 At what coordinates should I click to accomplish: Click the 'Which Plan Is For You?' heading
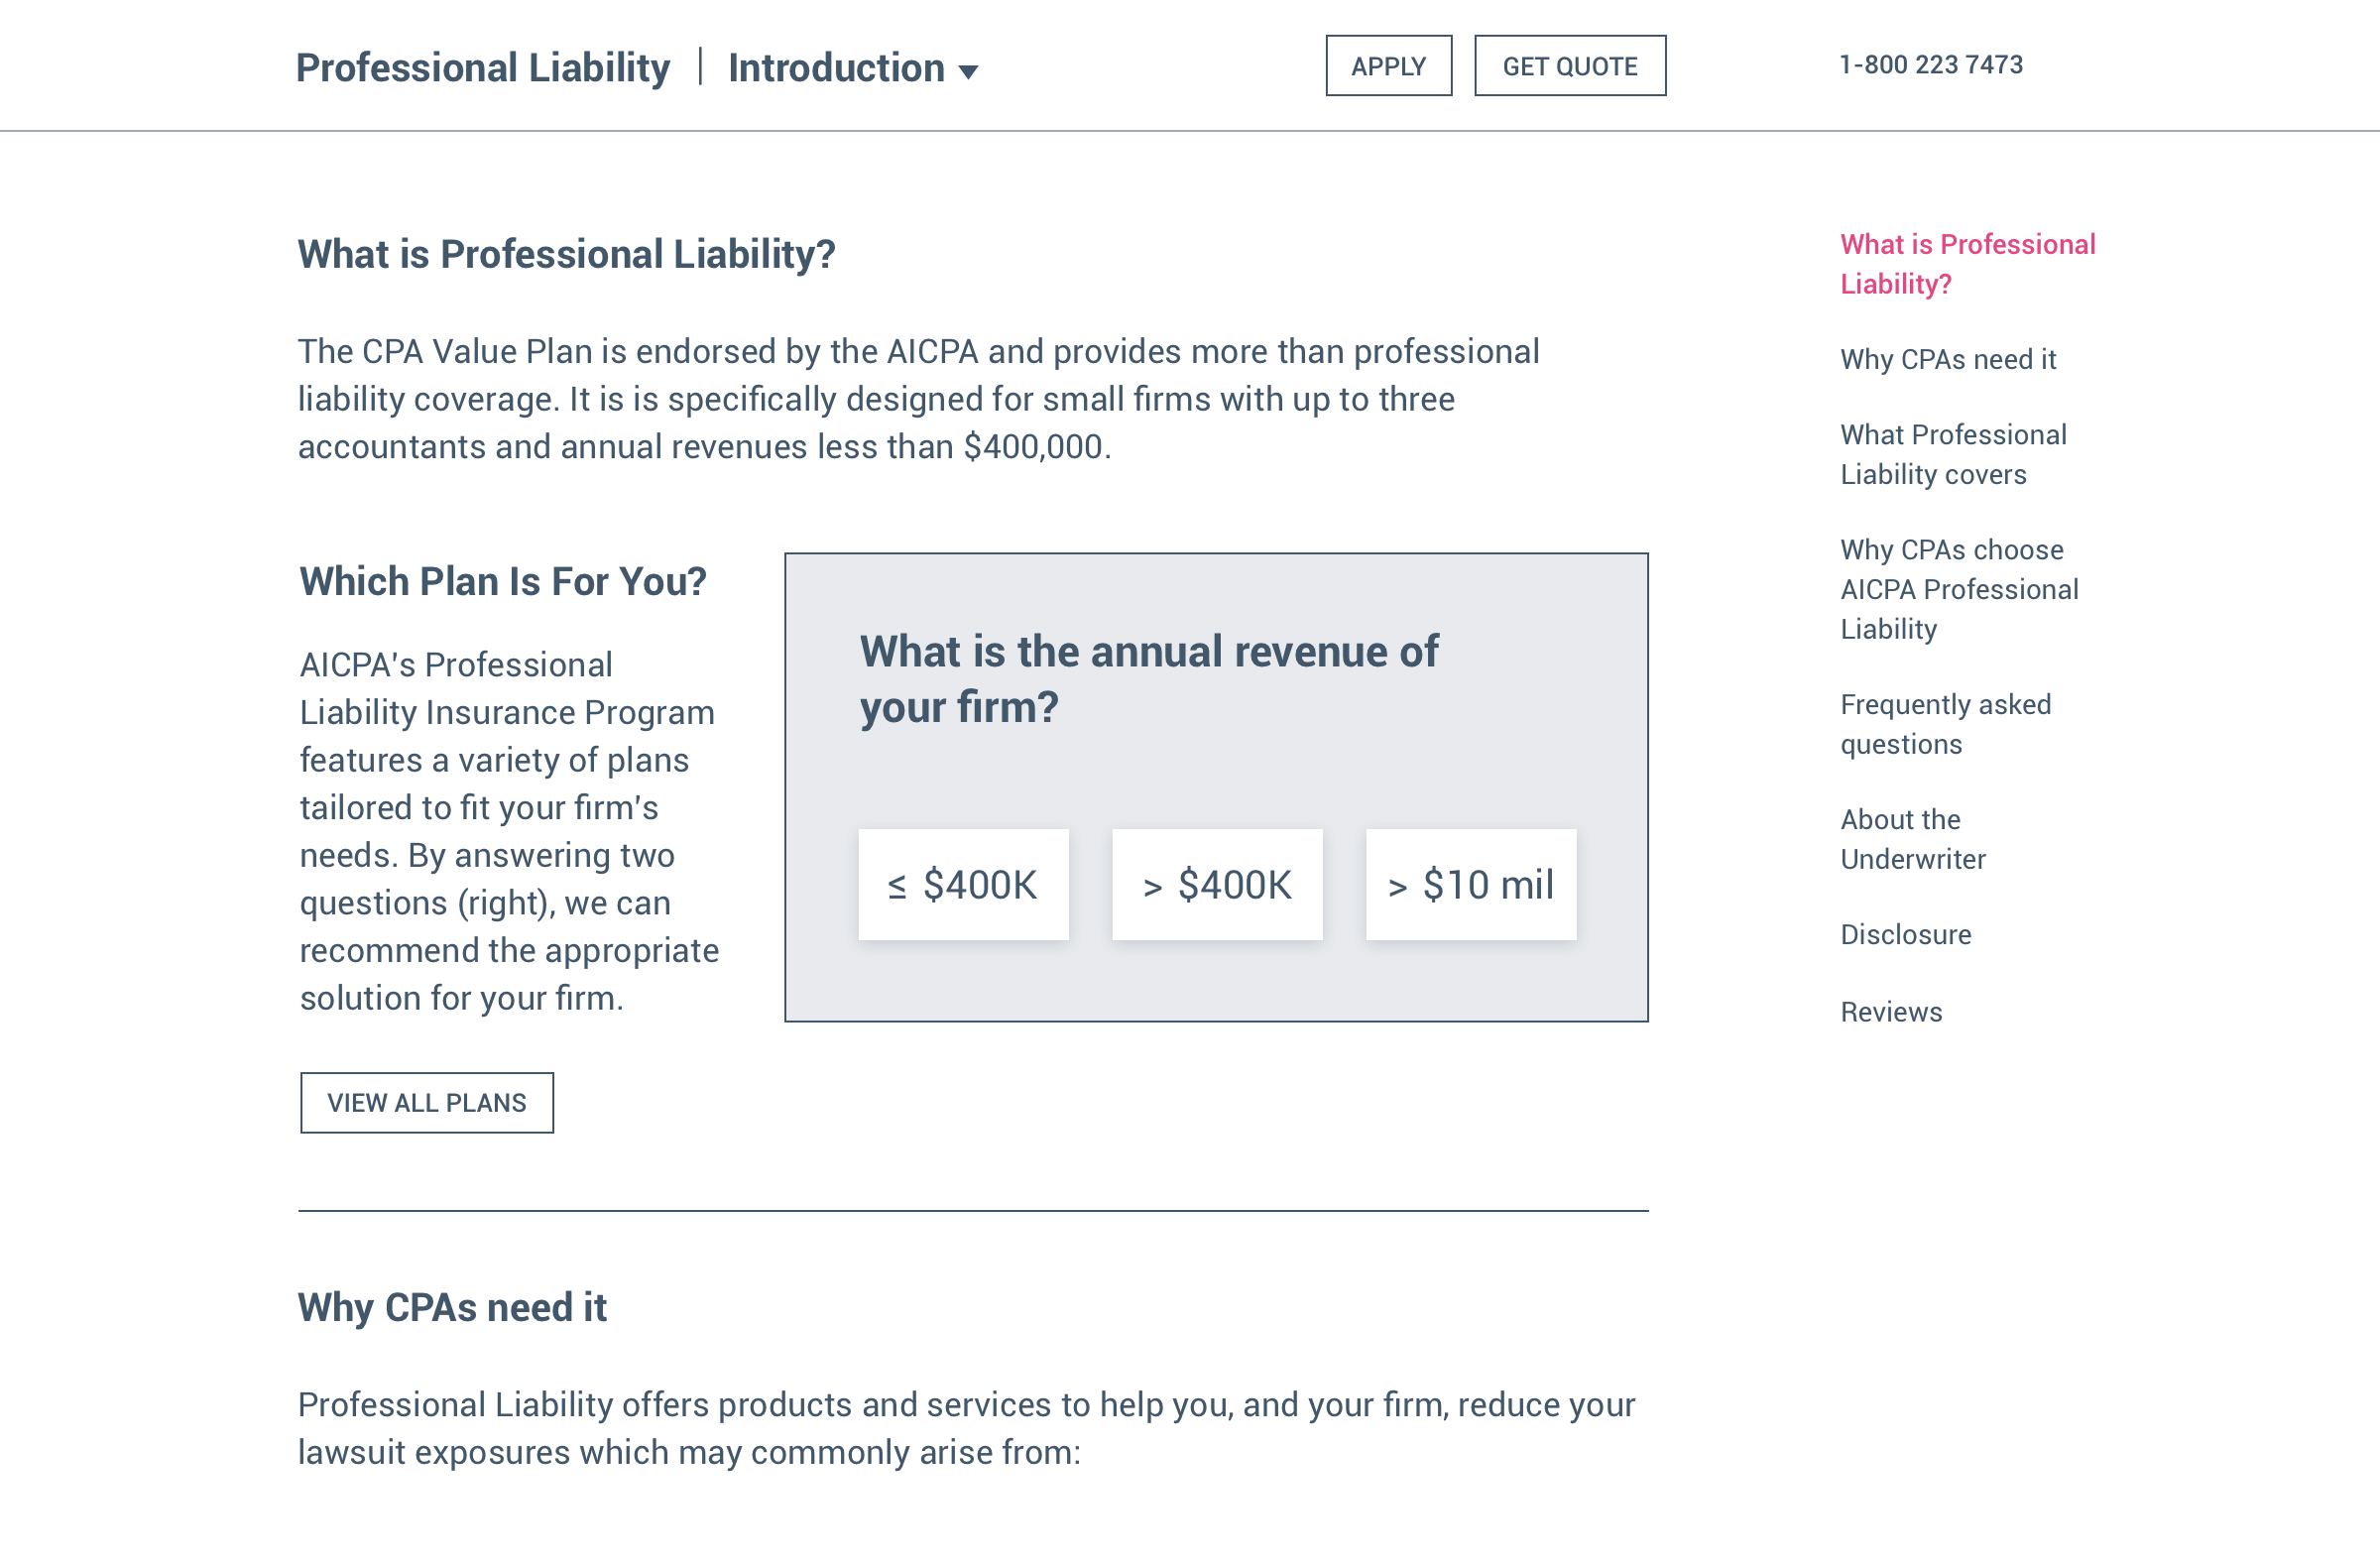pos(503,581)
